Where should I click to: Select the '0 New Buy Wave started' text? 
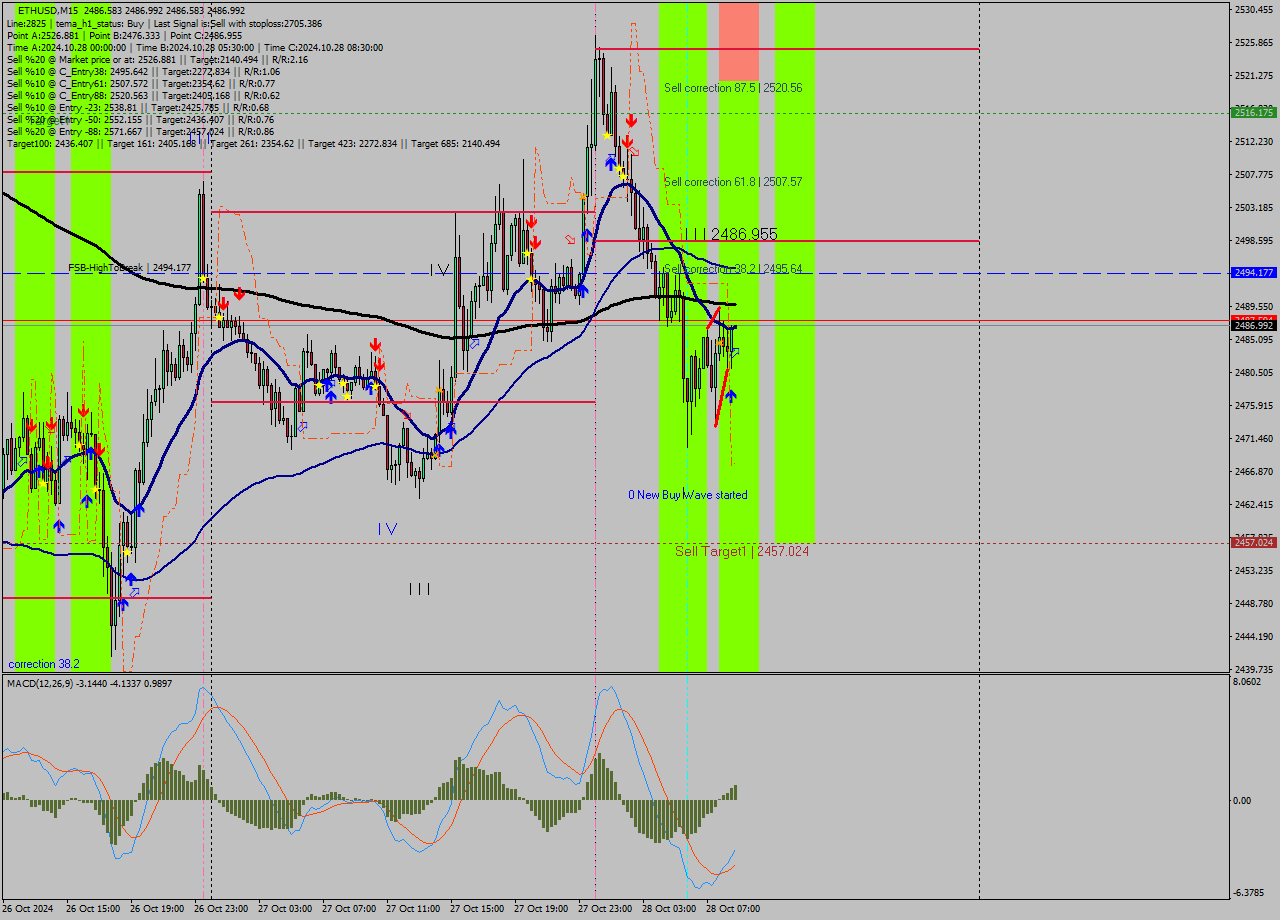tap(688, 495)
